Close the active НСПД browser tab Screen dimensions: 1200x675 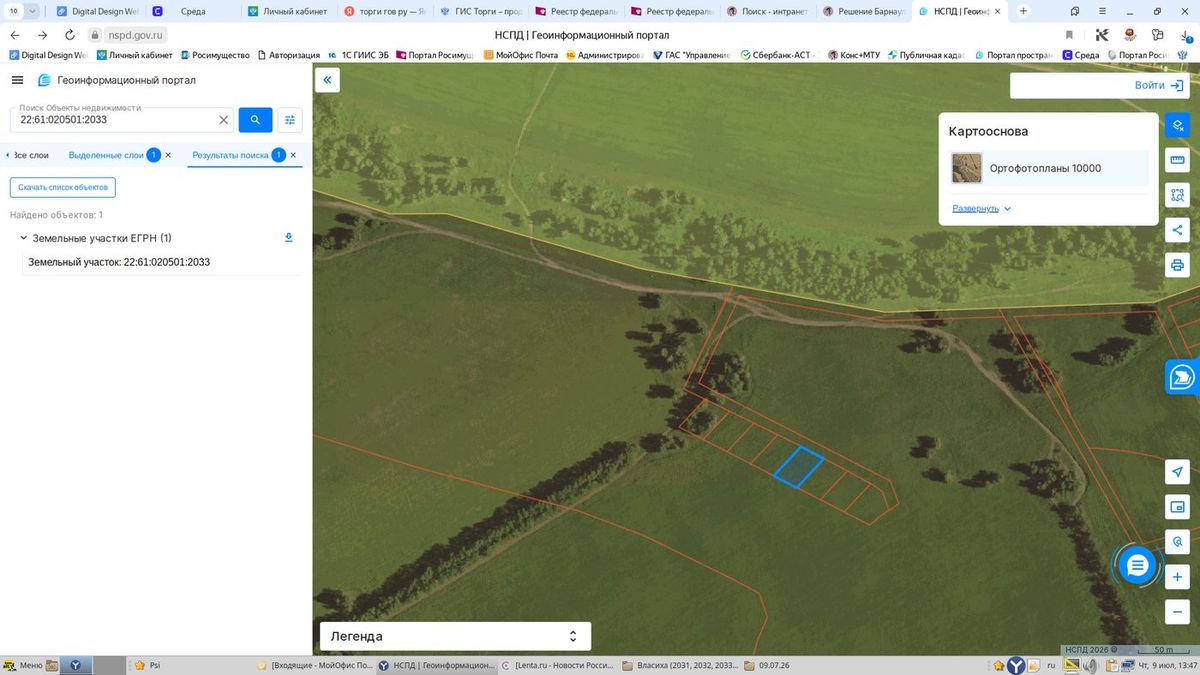[x=996, y=12]
